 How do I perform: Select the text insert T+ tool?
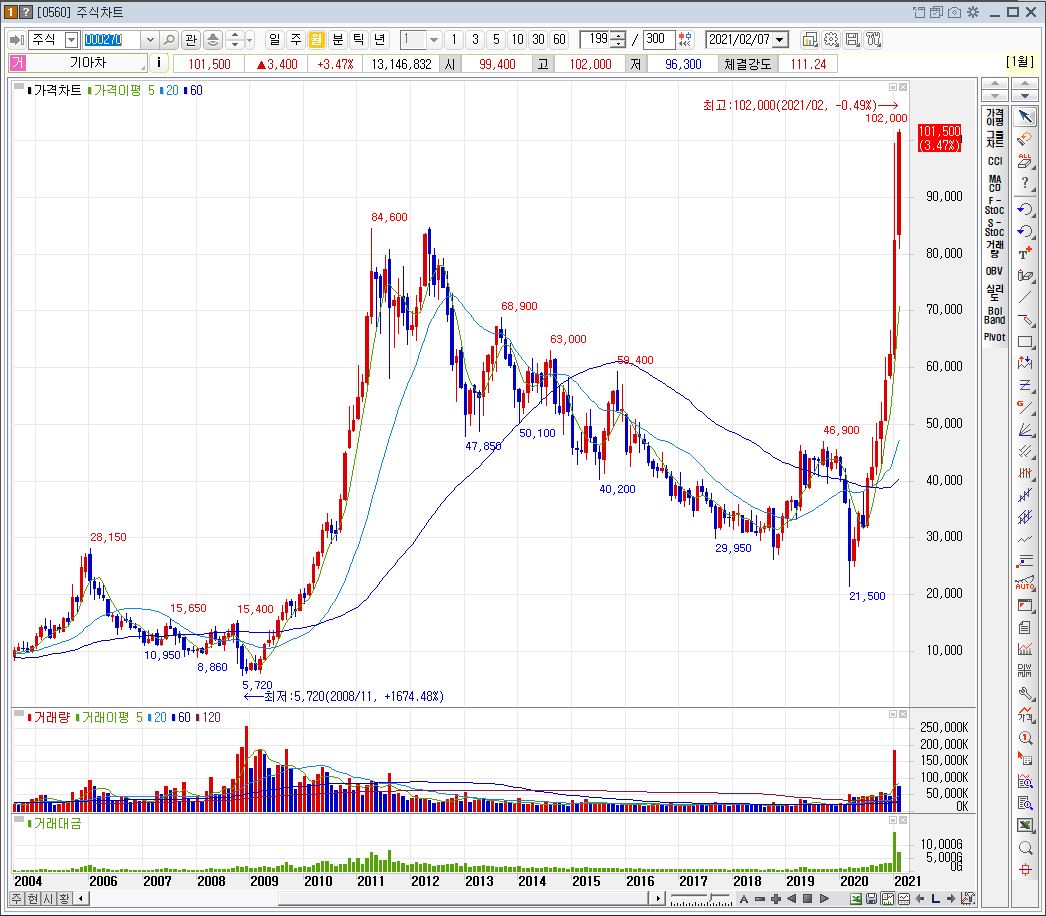(x=1025, y=254)
